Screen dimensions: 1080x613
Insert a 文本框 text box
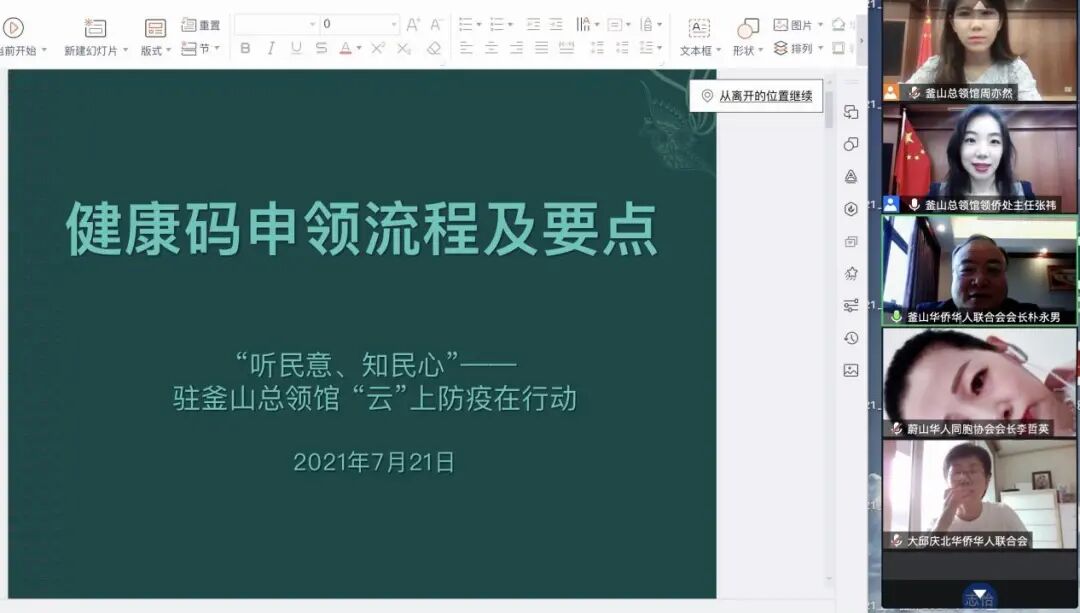click(x=699, y=38)
